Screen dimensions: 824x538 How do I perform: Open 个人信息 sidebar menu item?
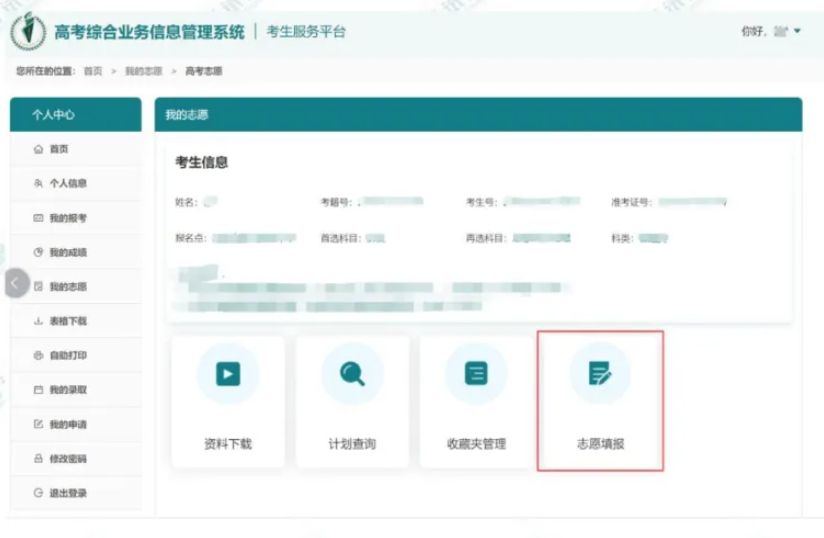76,183
